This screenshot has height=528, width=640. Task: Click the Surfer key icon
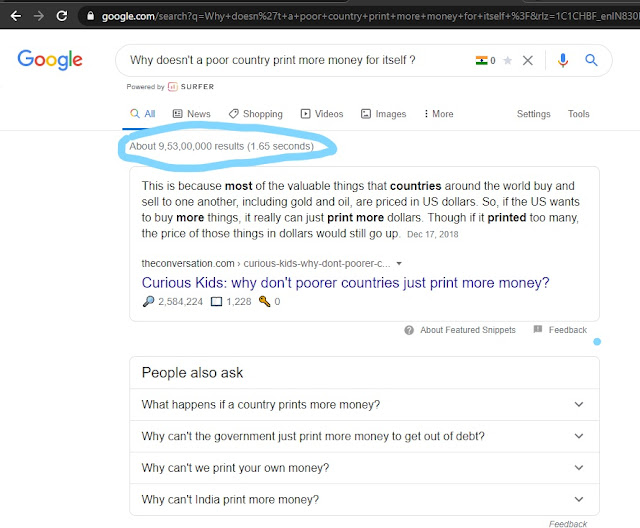click(264, 302)
